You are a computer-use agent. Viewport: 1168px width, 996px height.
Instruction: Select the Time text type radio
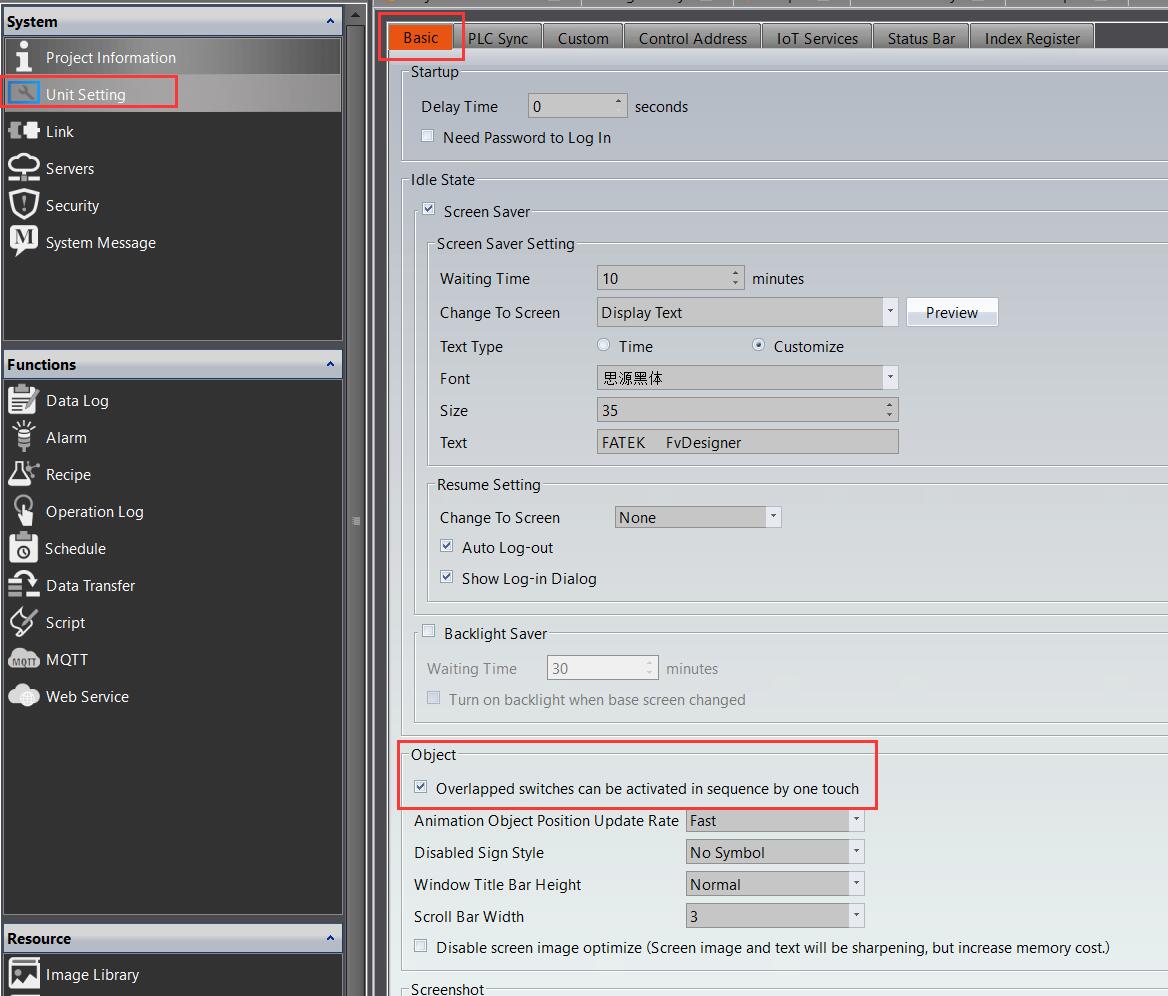pos(603,345)
